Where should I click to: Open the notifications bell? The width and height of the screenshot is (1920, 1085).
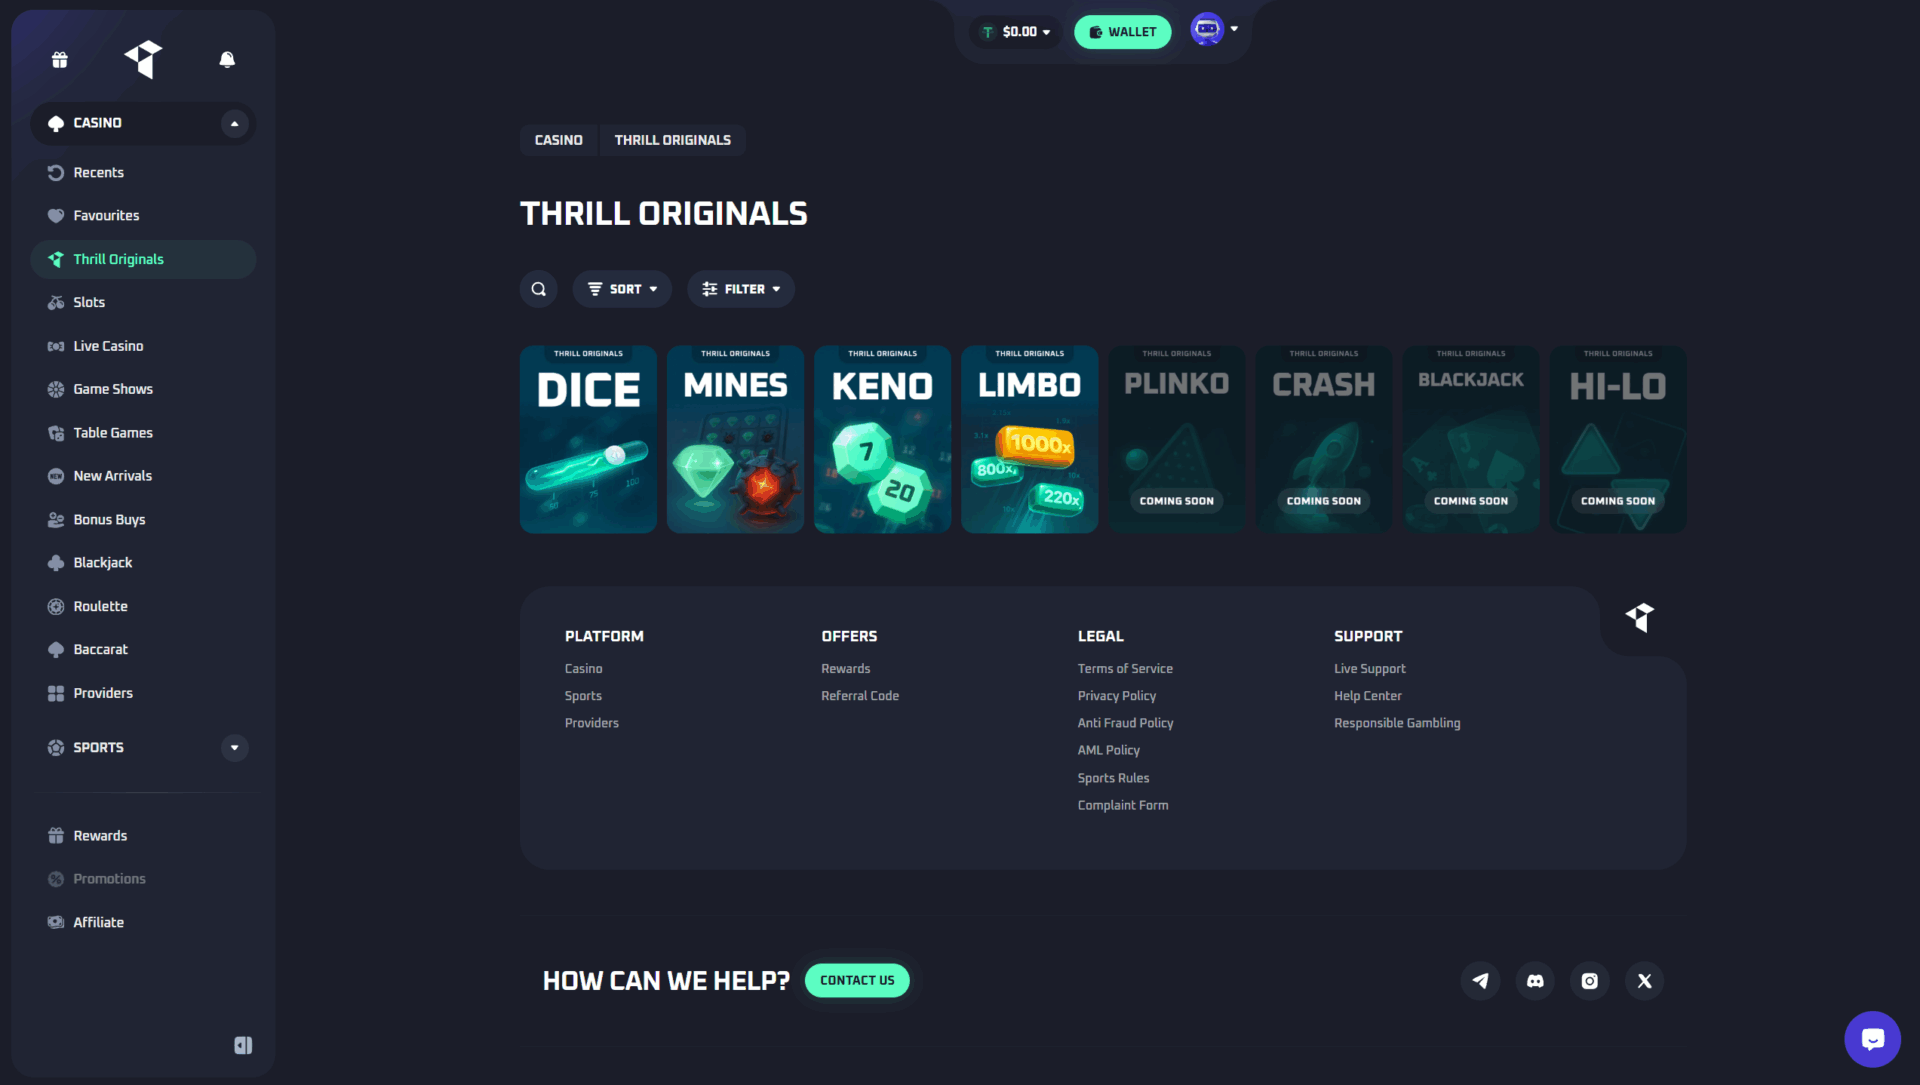[227, 60]
